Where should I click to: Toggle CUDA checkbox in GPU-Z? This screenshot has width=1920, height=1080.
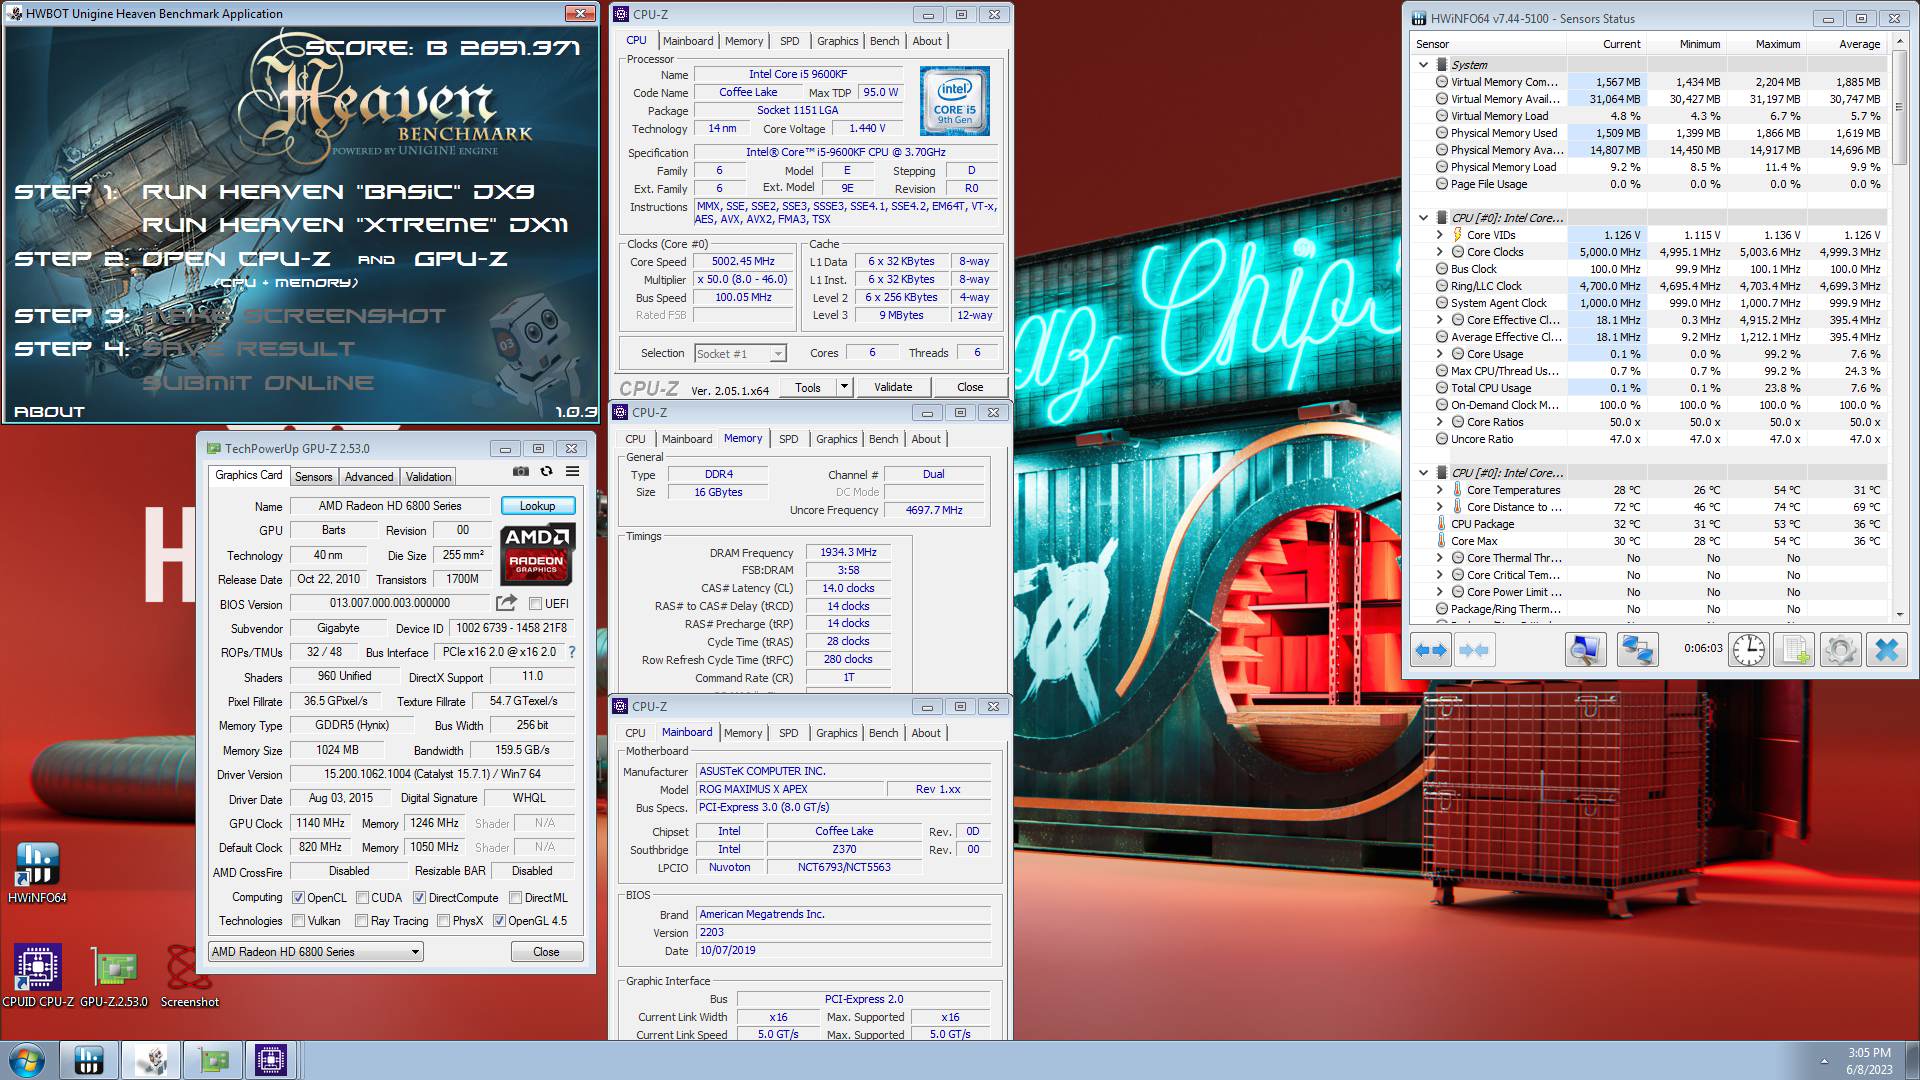pyautogui.click(x=362, y=898)
